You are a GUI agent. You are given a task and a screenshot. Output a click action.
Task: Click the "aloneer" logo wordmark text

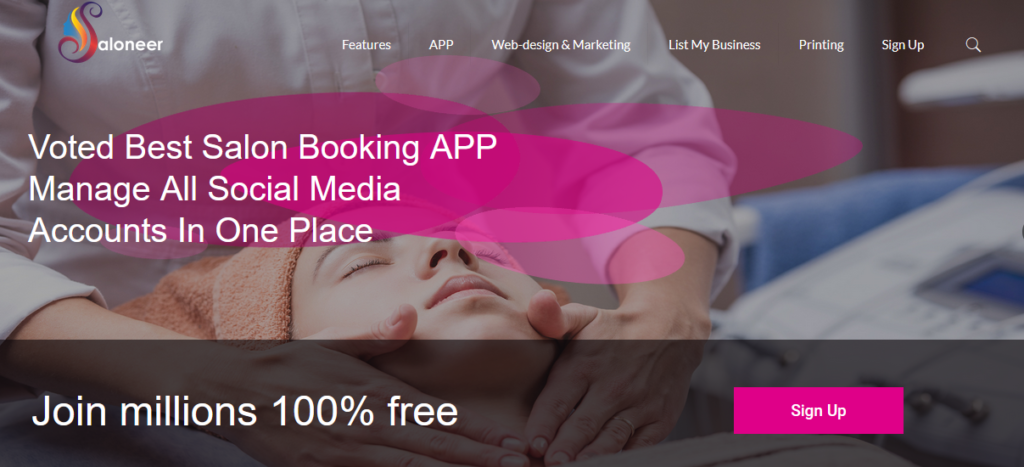pos(133,45)
